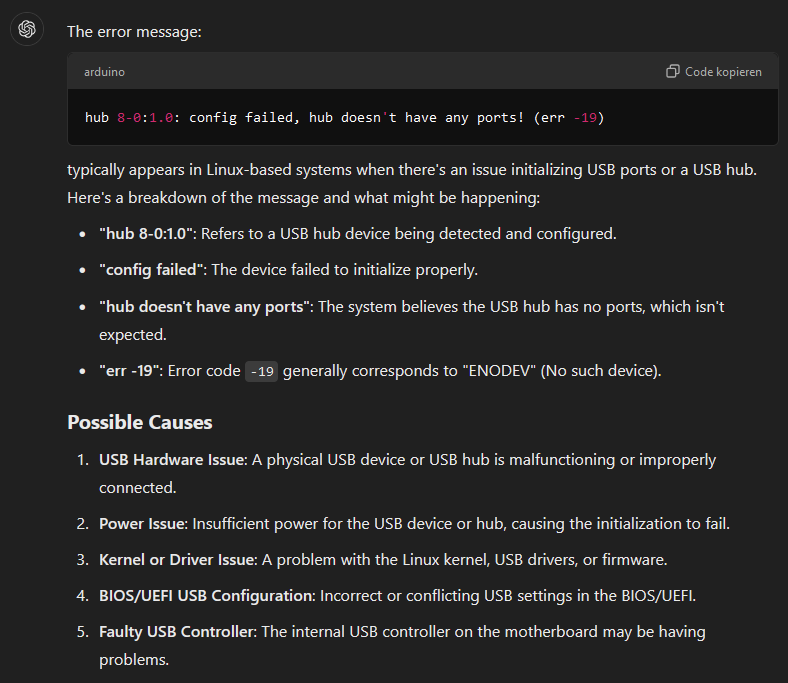Click bold "hub doesn't have any ports" term
The image size is (788, 683).
tap(204, 306)
